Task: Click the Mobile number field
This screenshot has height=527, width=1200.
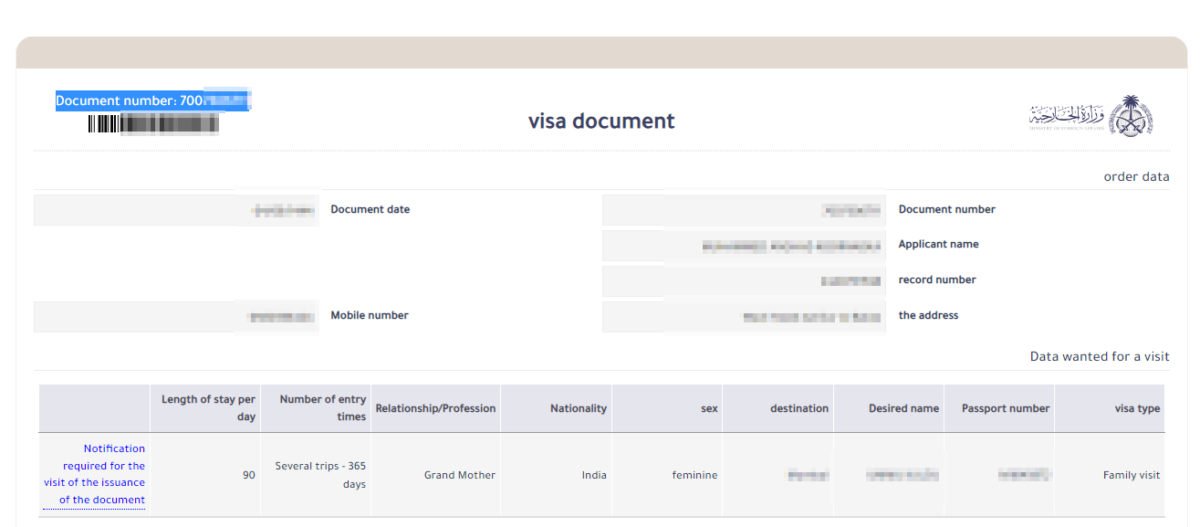Action: click(176, 316)
